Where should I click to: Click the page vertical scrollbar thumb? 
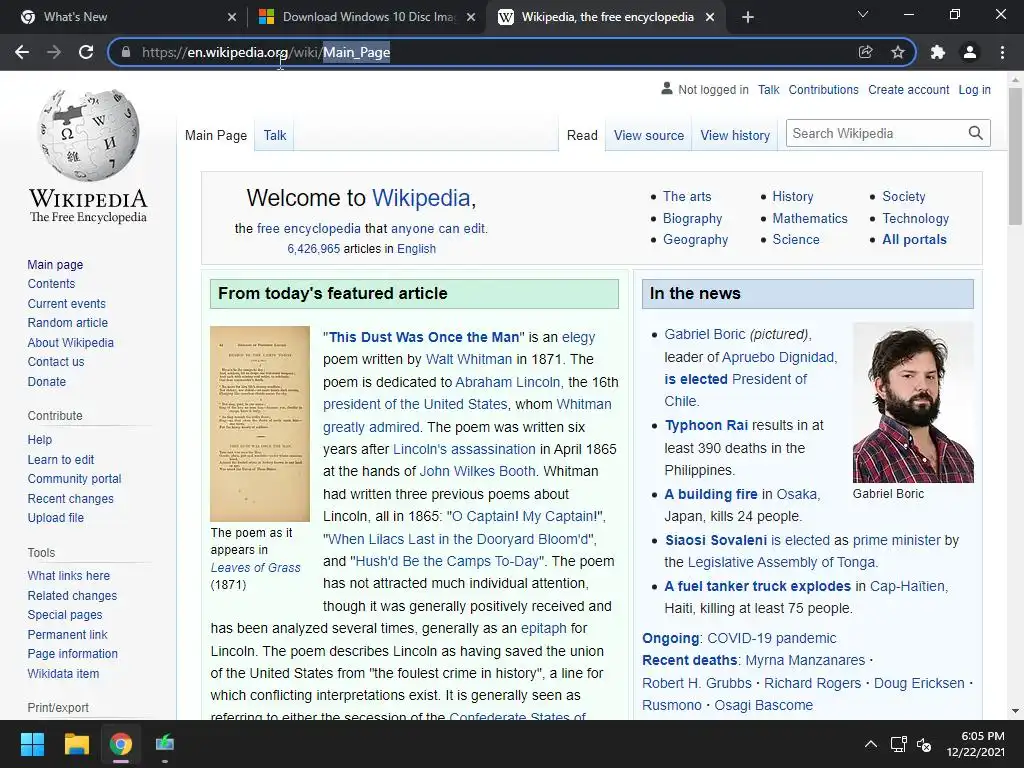pyautogui.click(x=1015, y=157)
